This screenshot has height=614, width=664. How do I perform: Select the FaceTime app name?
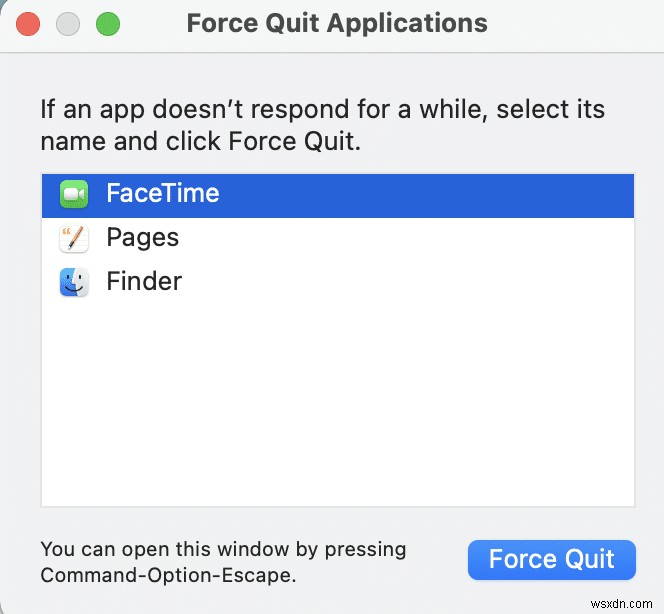(162, 194)
